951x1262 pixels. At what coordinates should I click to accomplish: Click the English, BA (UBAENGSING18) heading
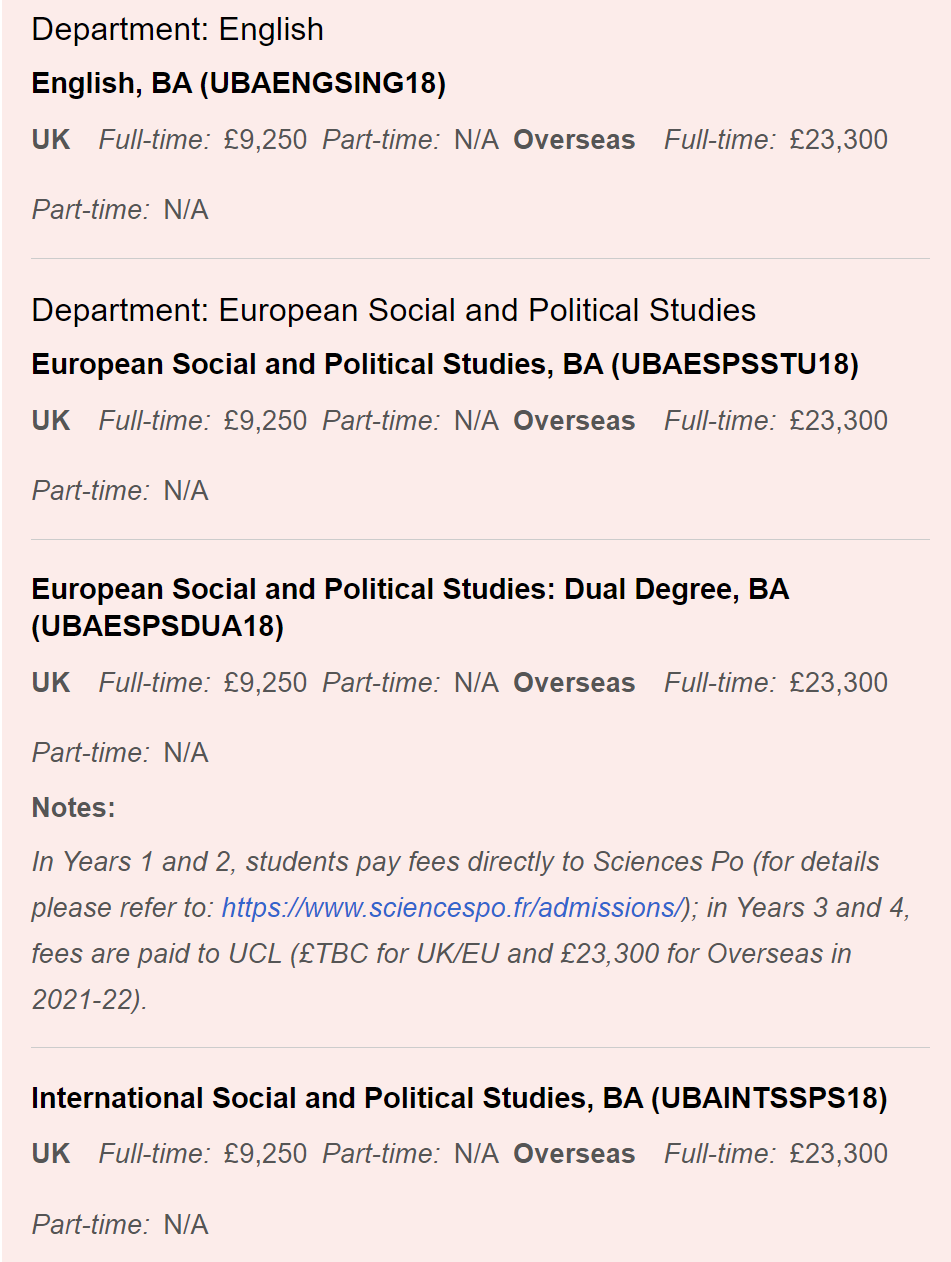coord(238,84)
